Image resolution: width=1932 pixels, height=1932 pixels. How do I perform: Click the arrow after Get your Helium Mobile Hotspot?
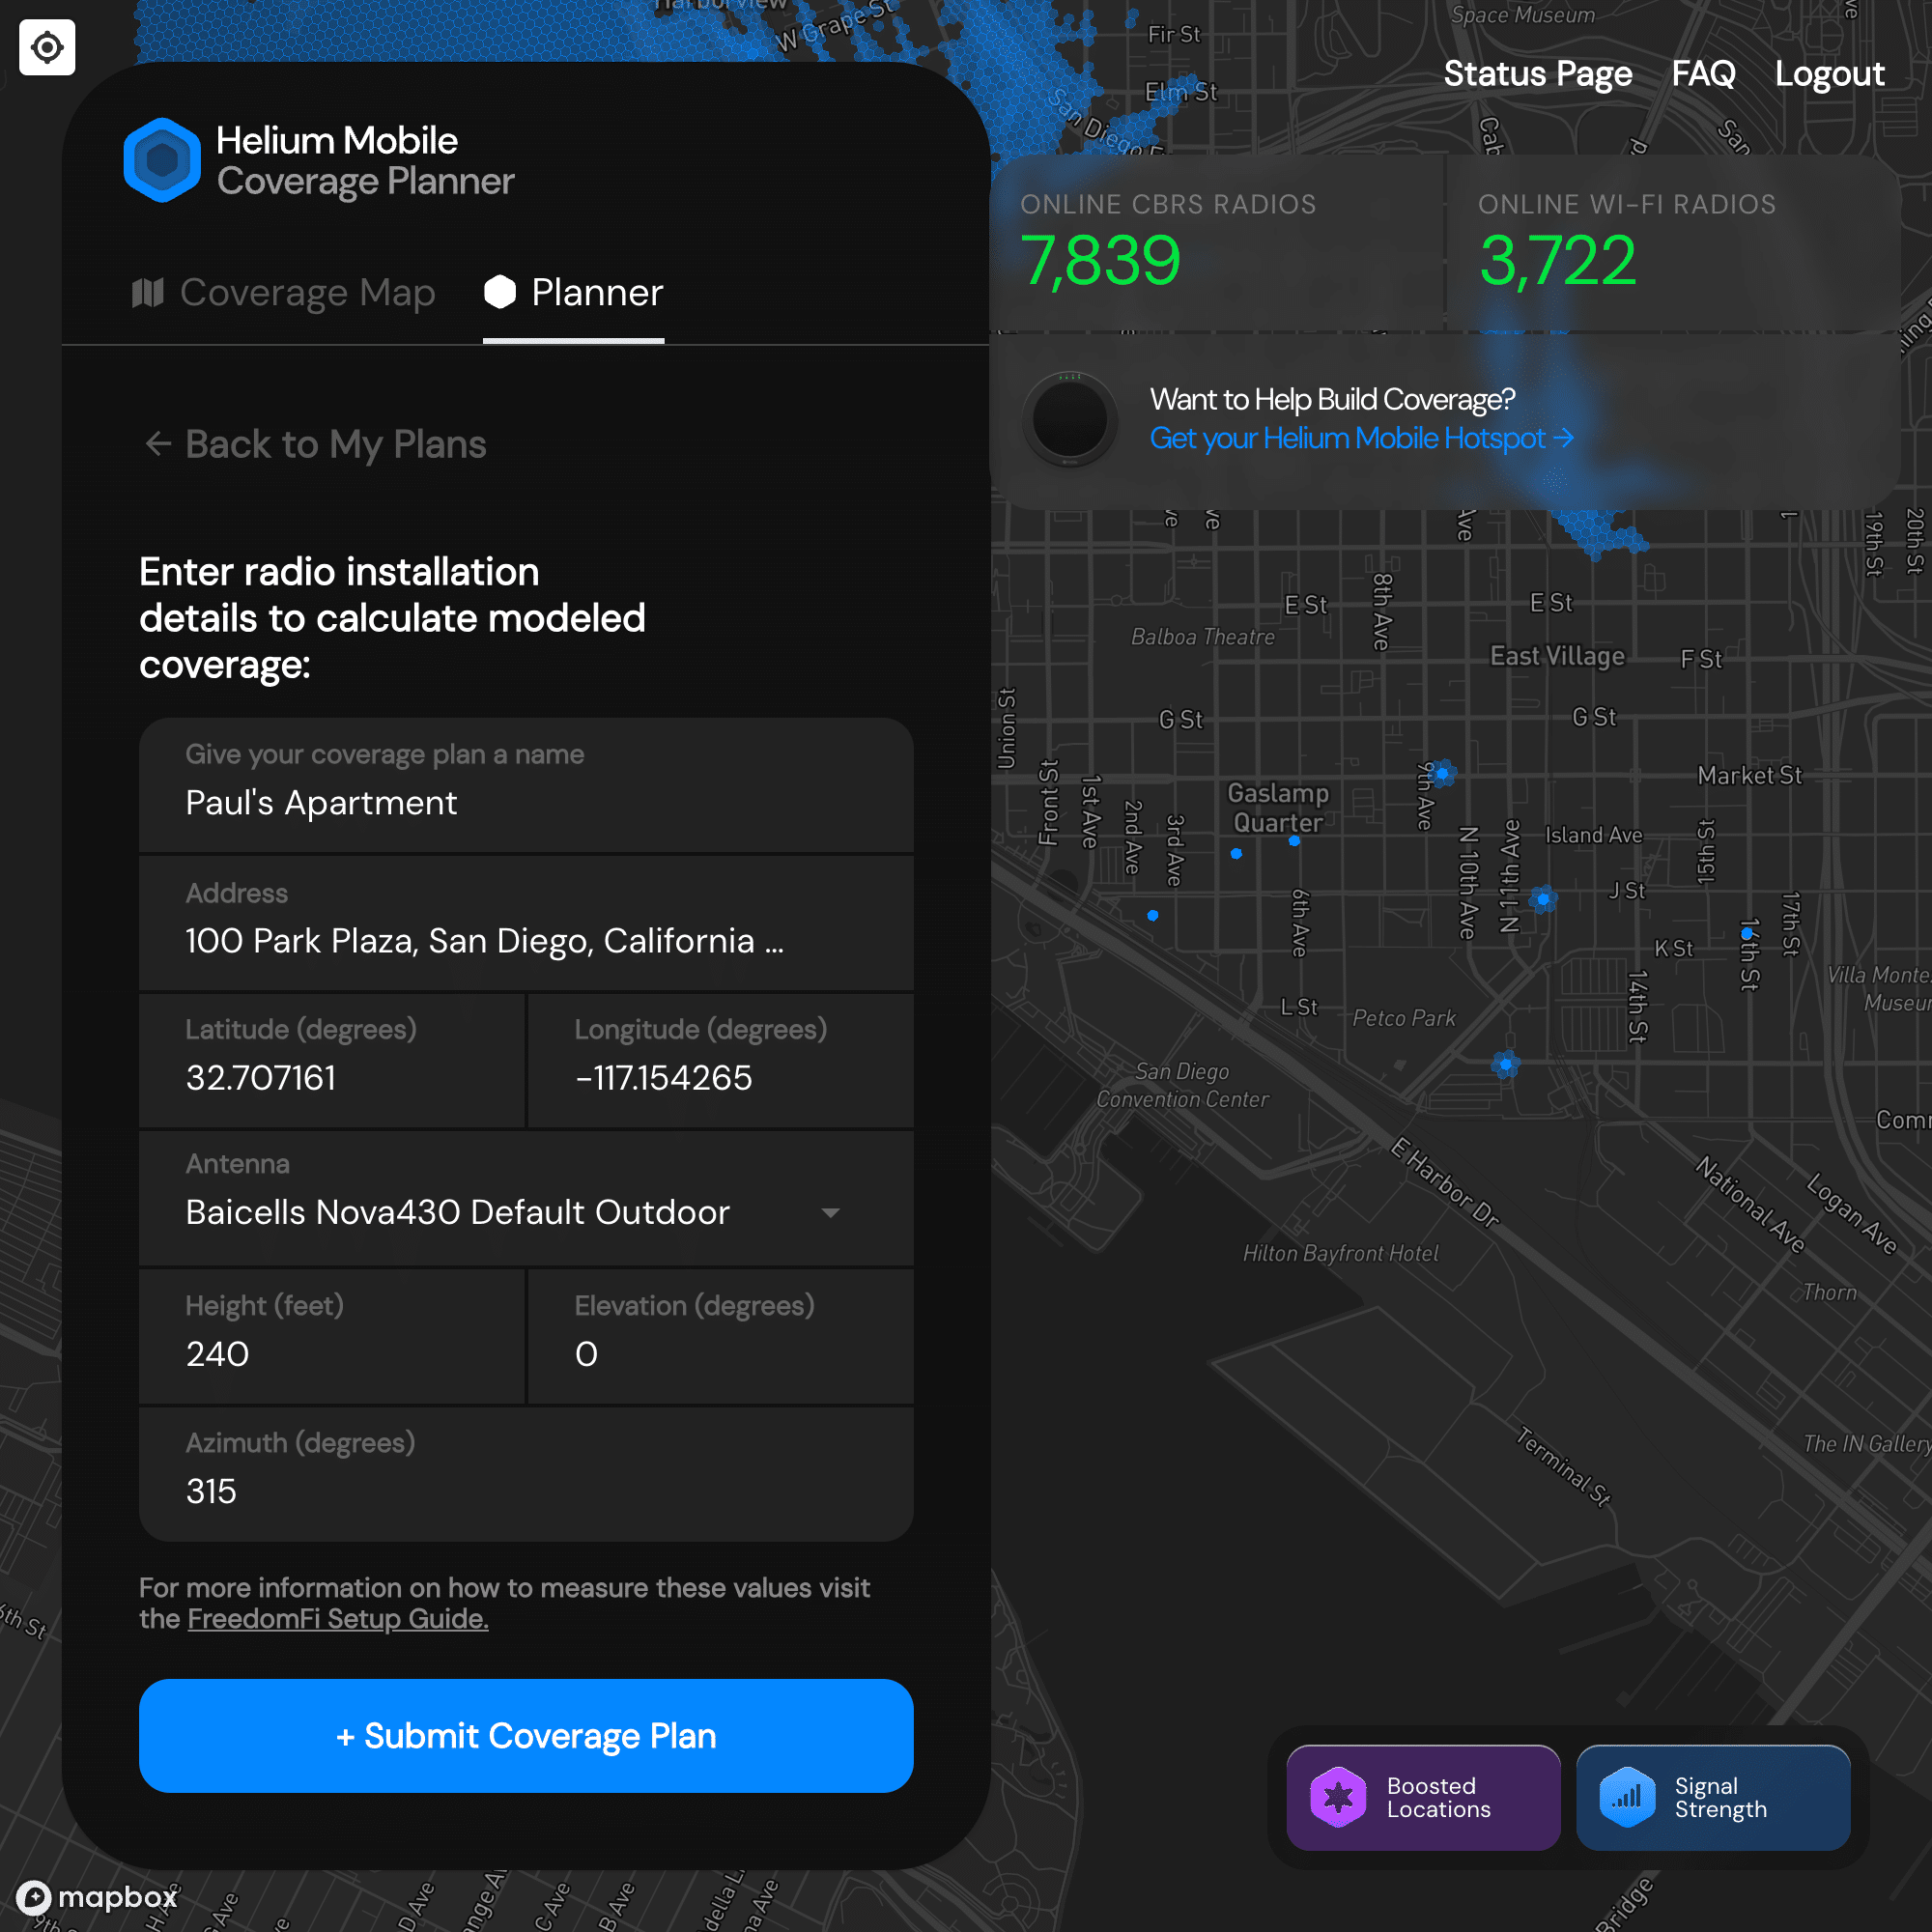(x=1563, y=438)
